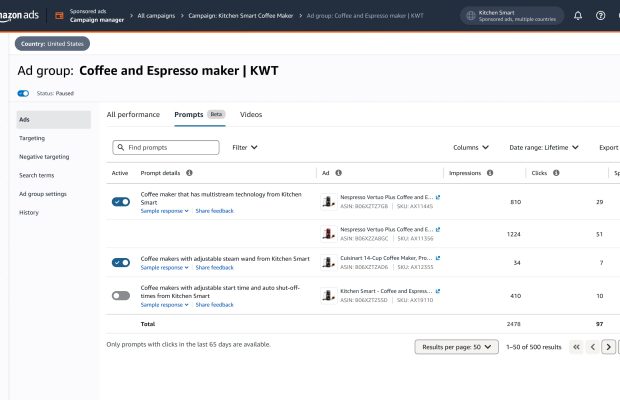Open the notifications bell
The width and height of the screenshot is (620, 400).
point(578,15)
